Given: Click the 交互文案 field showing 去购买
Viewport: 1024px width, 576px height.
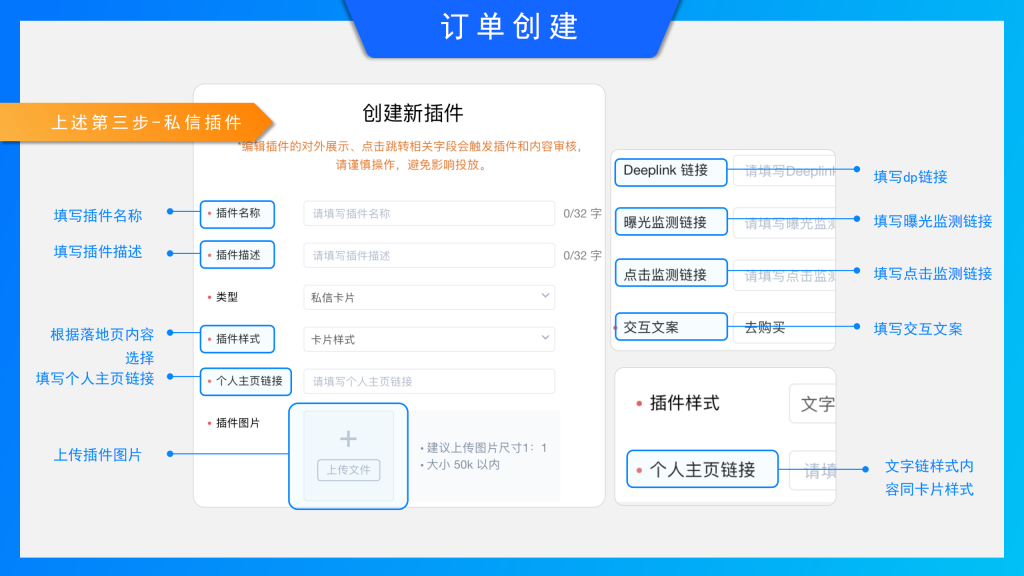Looking at the screenshot, I should coord(784,328).
